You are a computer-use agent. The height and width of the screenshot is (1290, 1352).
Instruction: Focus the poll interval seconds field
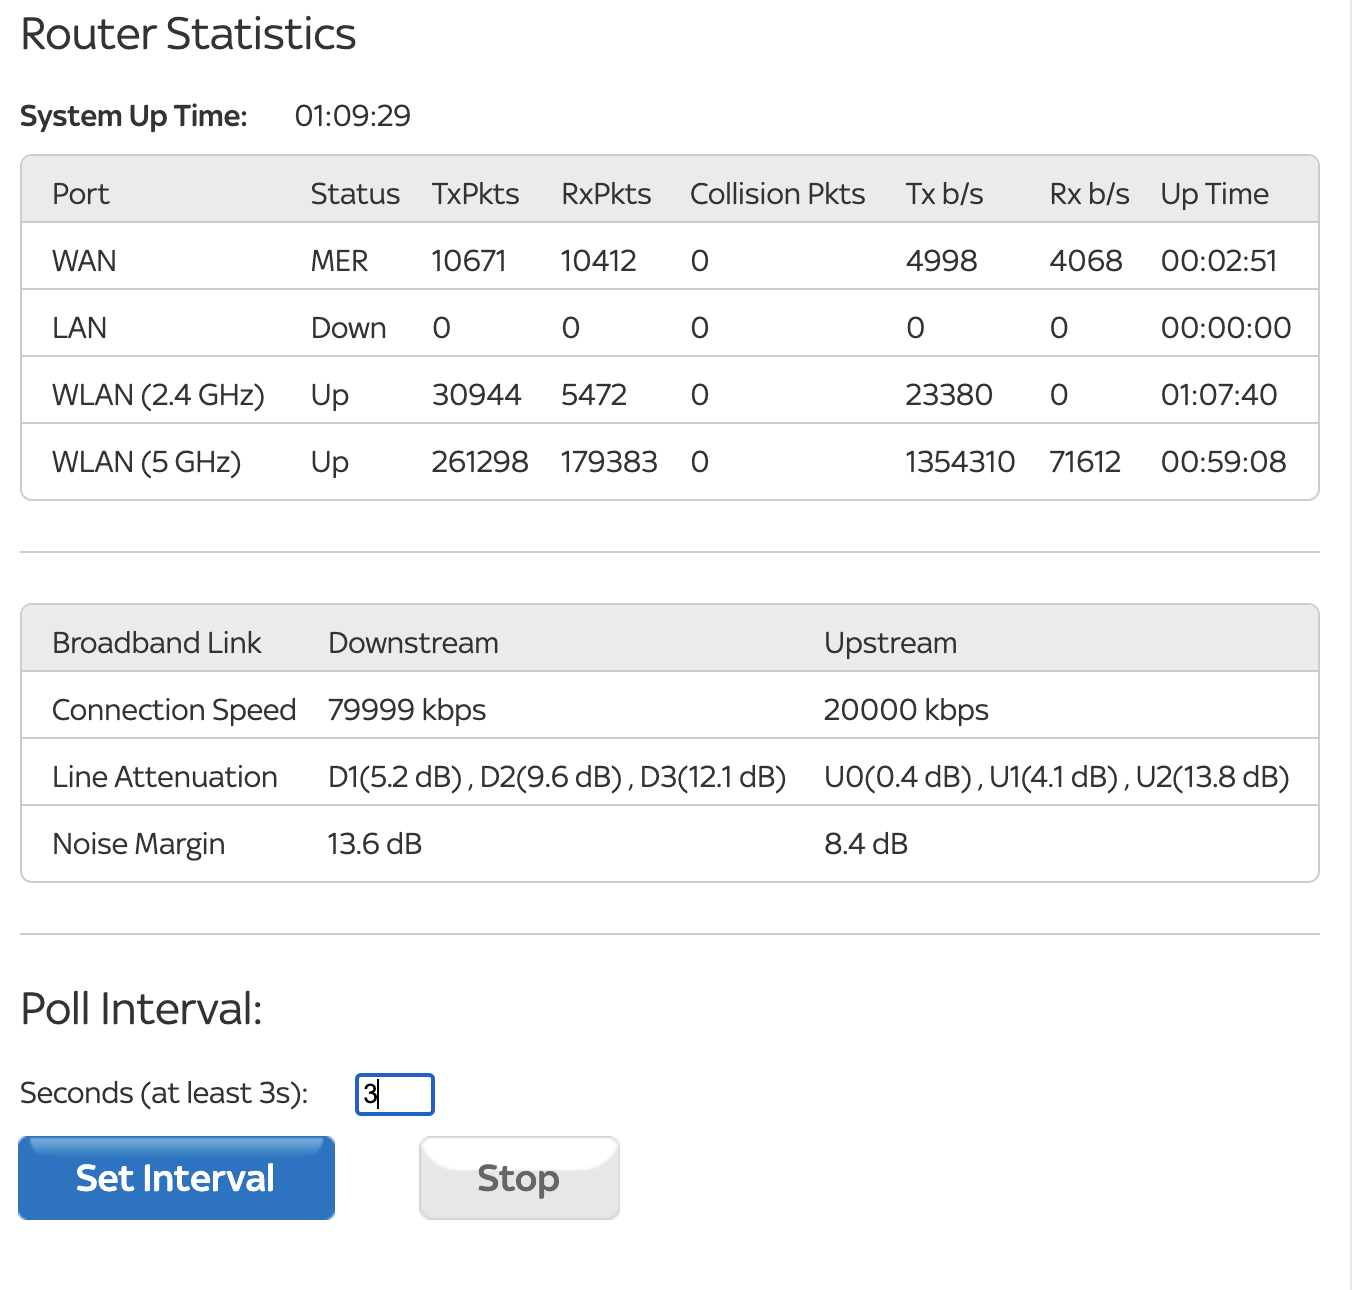395,1094
